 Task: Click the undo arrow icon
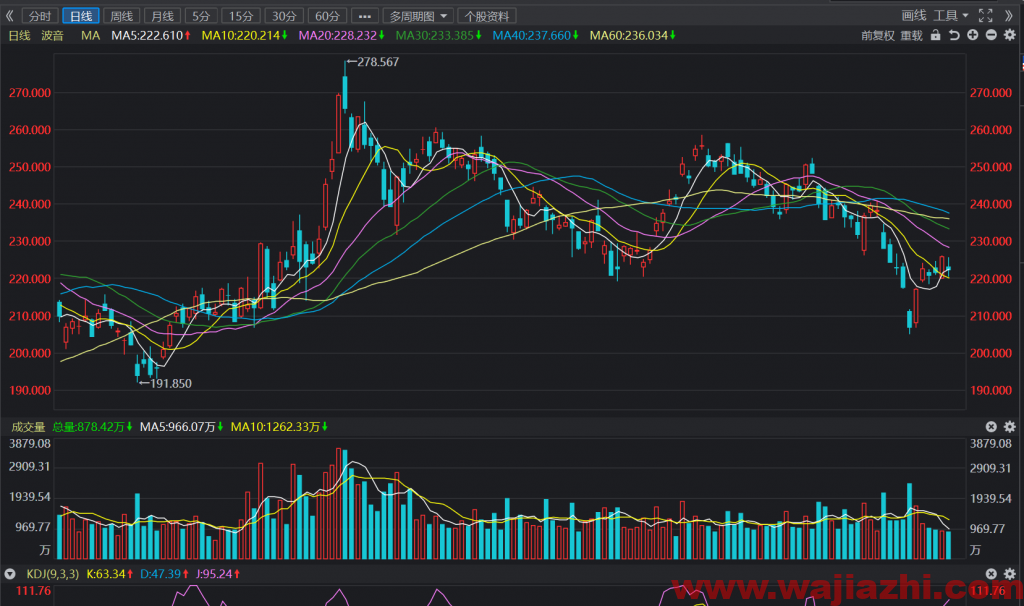[x=954, y=35]
